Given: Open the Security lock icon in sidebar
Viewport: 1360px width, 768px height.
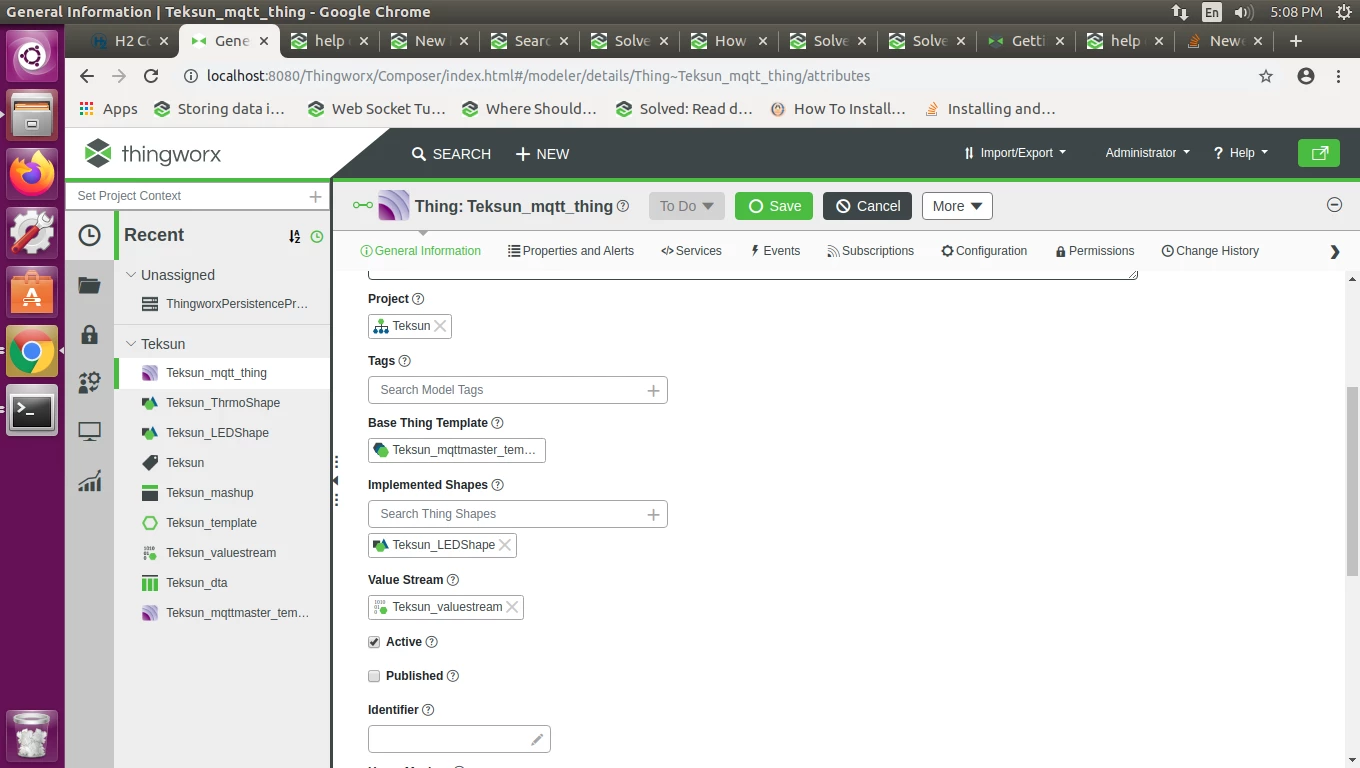Looking at the screenshot, I should 90,334.
